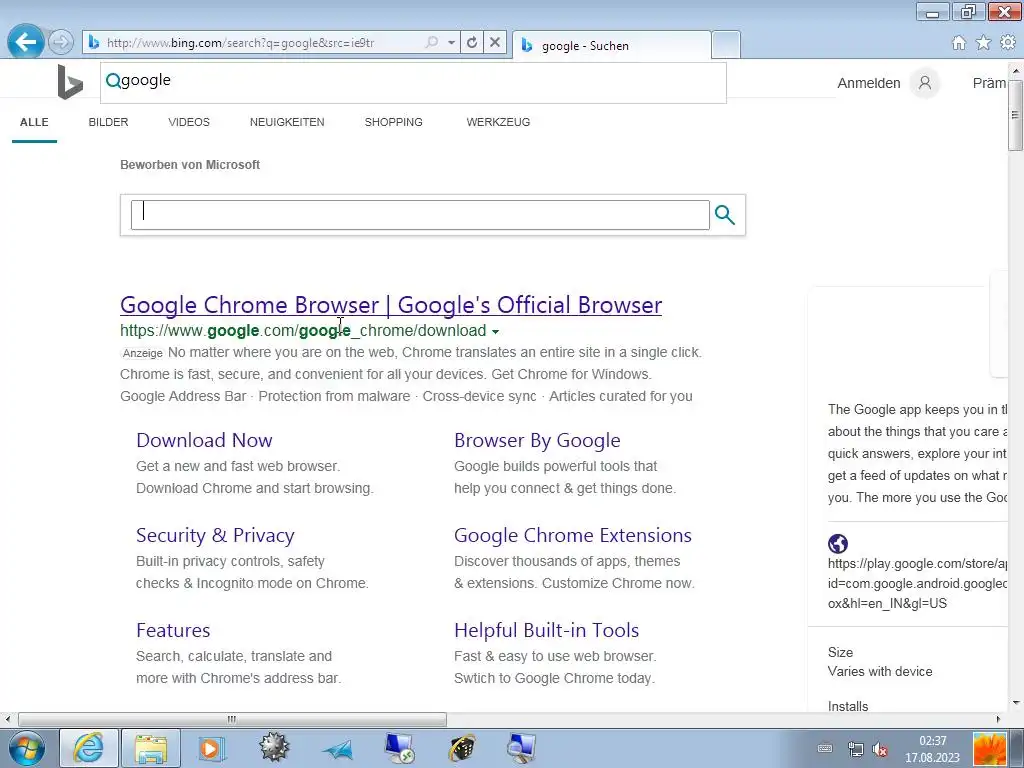The height and width of the screenshot is (768, 1024).
Task: Open the play.google.com store link
Action: pos(918,583)
